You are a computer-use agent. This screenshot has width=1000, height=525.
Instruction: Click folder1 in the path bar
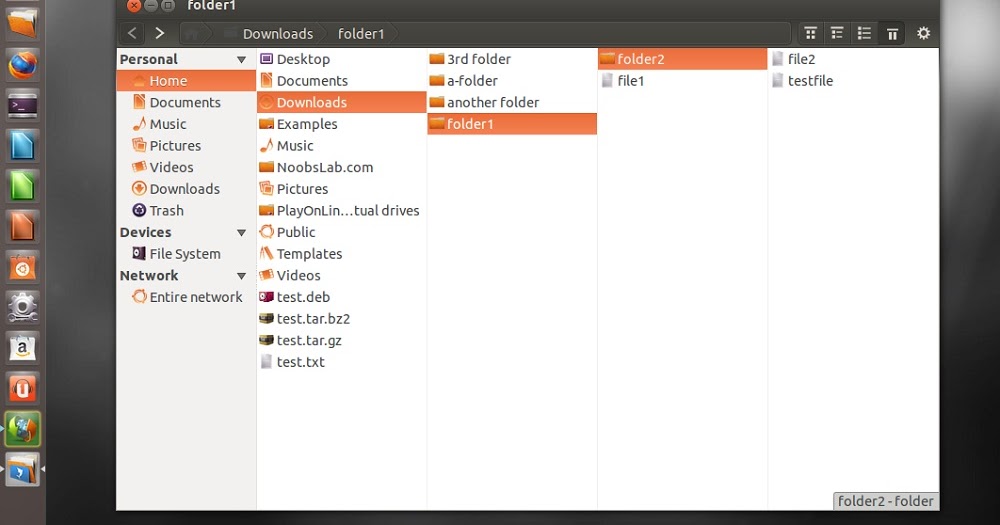pos(361,34)
